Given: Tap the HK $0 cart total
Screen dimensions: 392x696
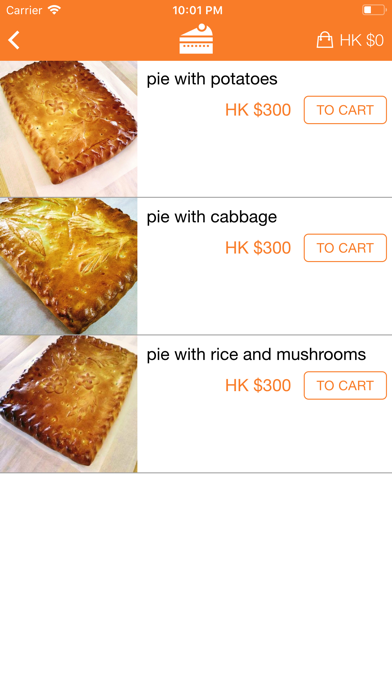Looking at the screenshot, I should [x=361, y=40].
